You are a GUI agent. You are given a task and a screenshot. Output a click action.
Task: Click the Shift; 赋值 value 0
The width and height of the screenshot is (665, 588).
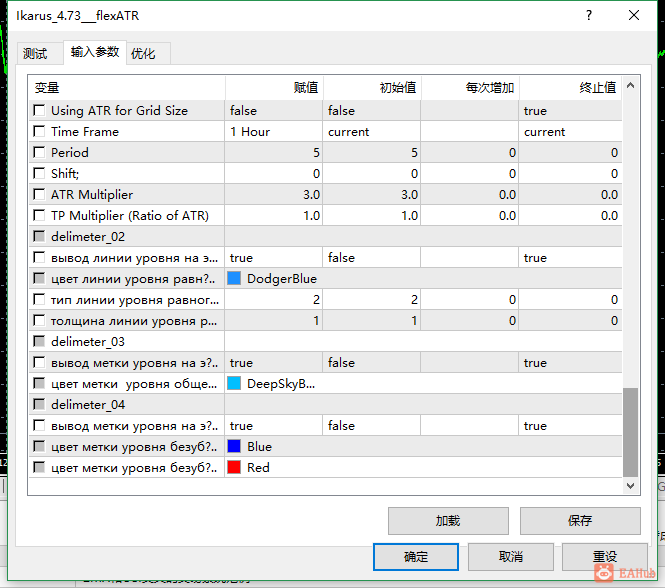pyautogui.click(x=274, y=174)
